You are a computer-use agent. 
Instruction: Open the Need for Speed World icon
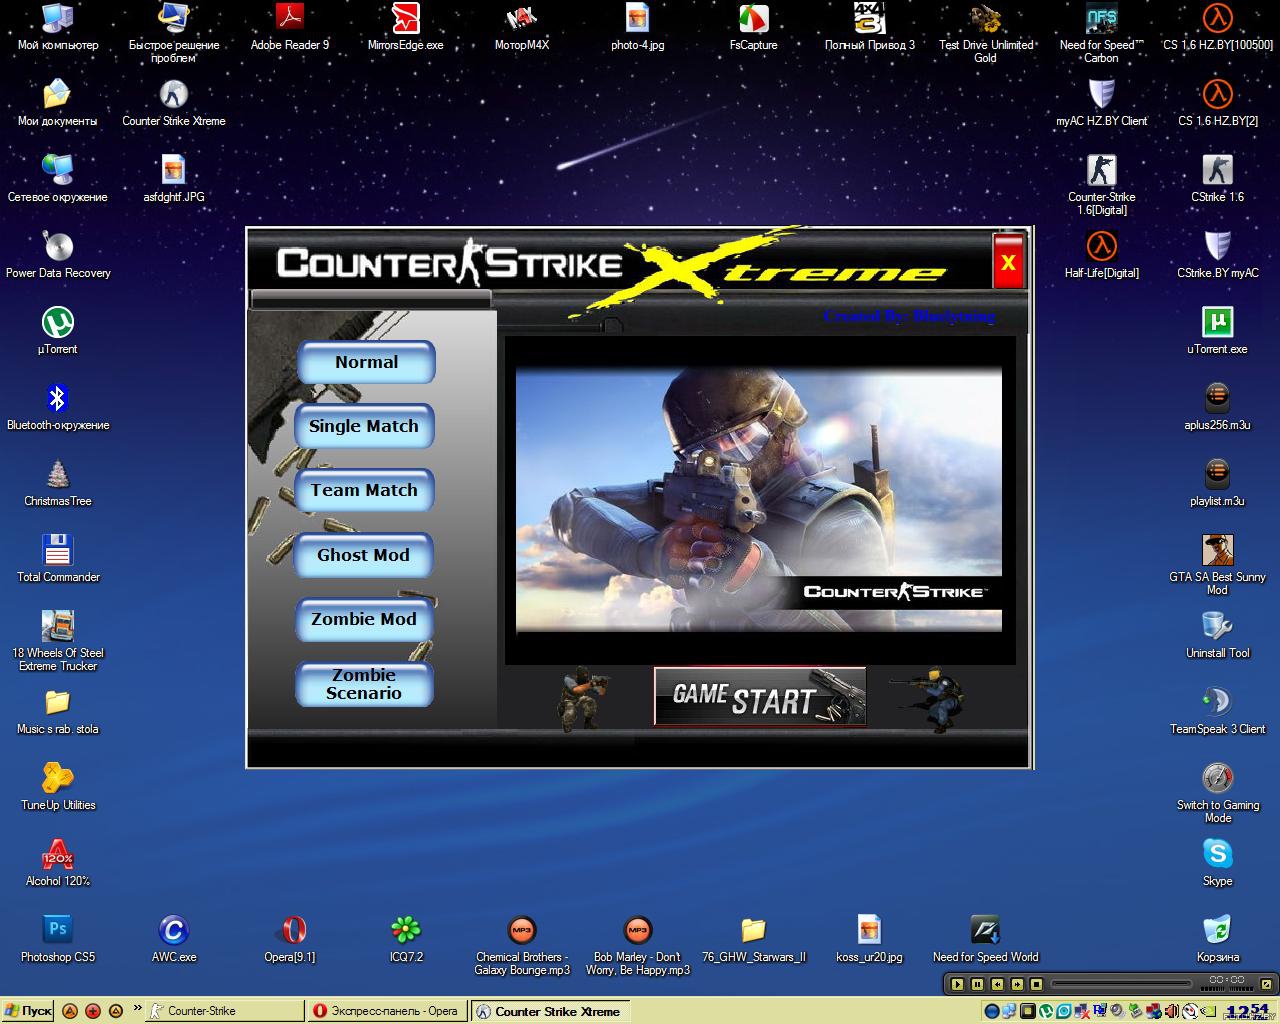[986, 939]
